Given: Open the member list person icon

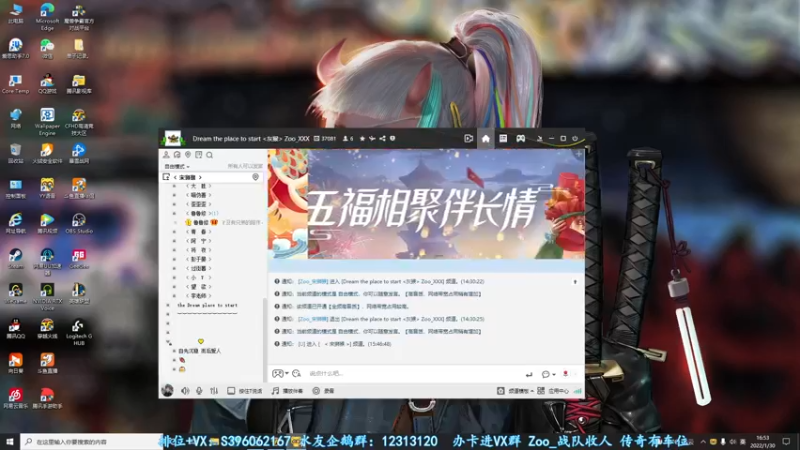Looking at the screenshot, I should click(166, 155).
